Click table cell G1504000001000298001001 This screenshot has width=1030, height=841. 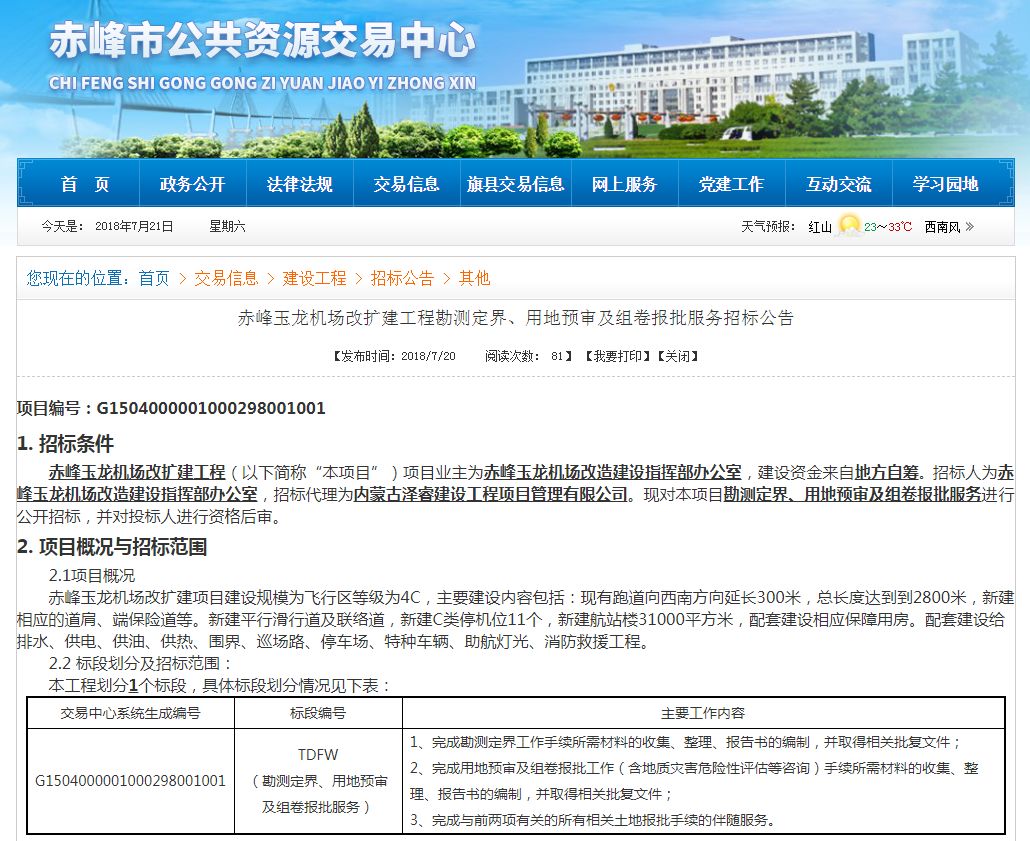coord(130,781)
